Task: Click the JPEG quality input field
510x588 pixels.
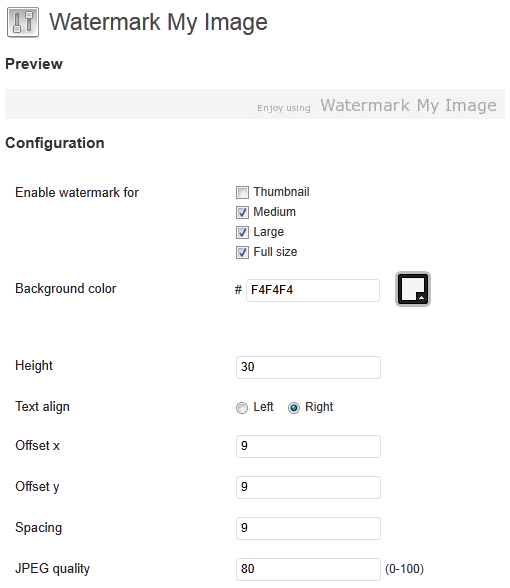Action: coord(308,569)
